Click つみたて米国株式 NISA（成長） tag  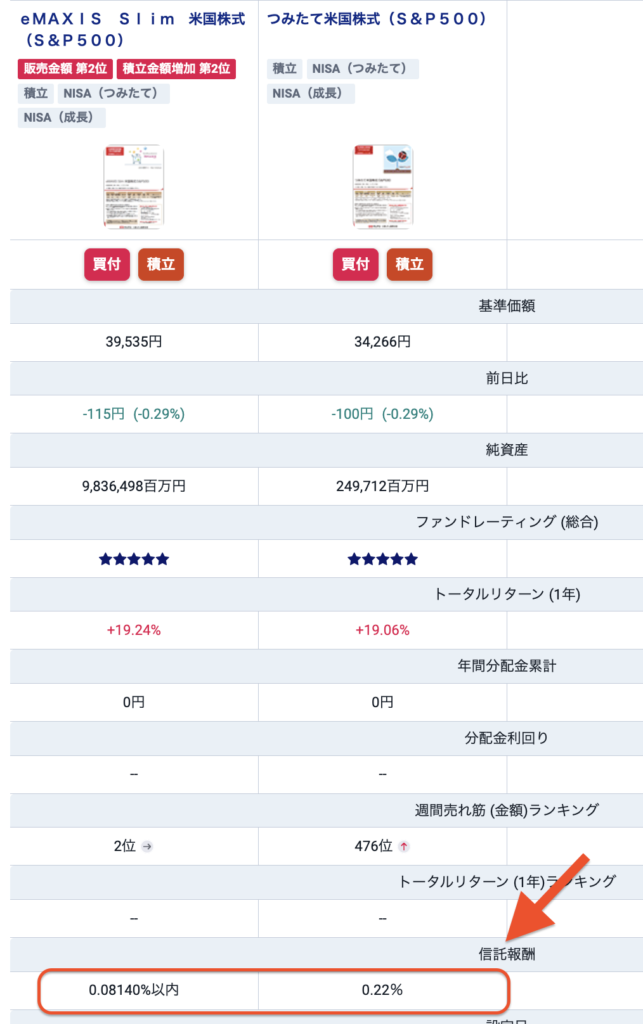click(311, 94)
